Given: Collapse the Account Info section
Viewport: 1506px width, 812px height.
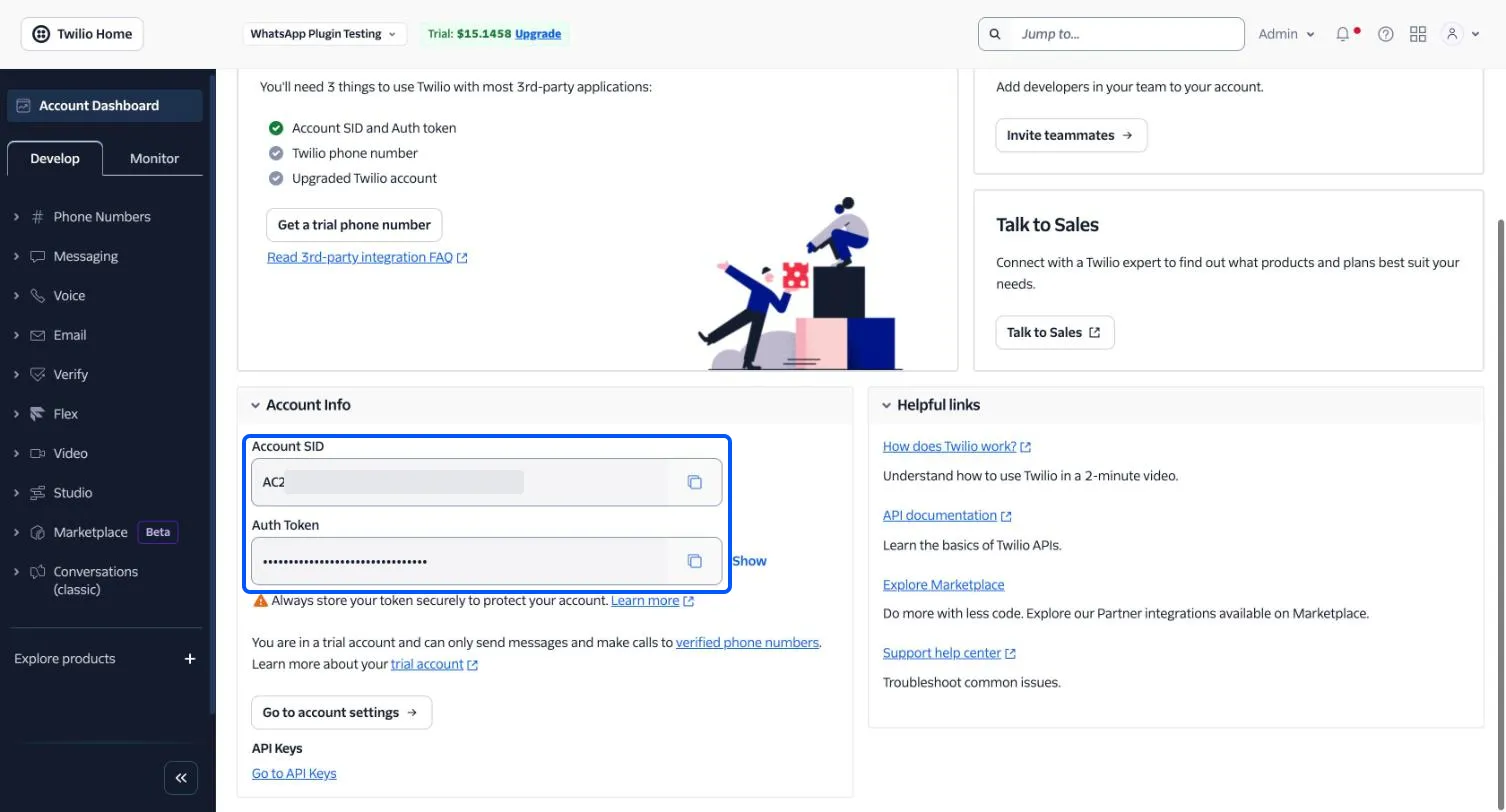Looking at the screenshot, I should click(x=256, y=405).
